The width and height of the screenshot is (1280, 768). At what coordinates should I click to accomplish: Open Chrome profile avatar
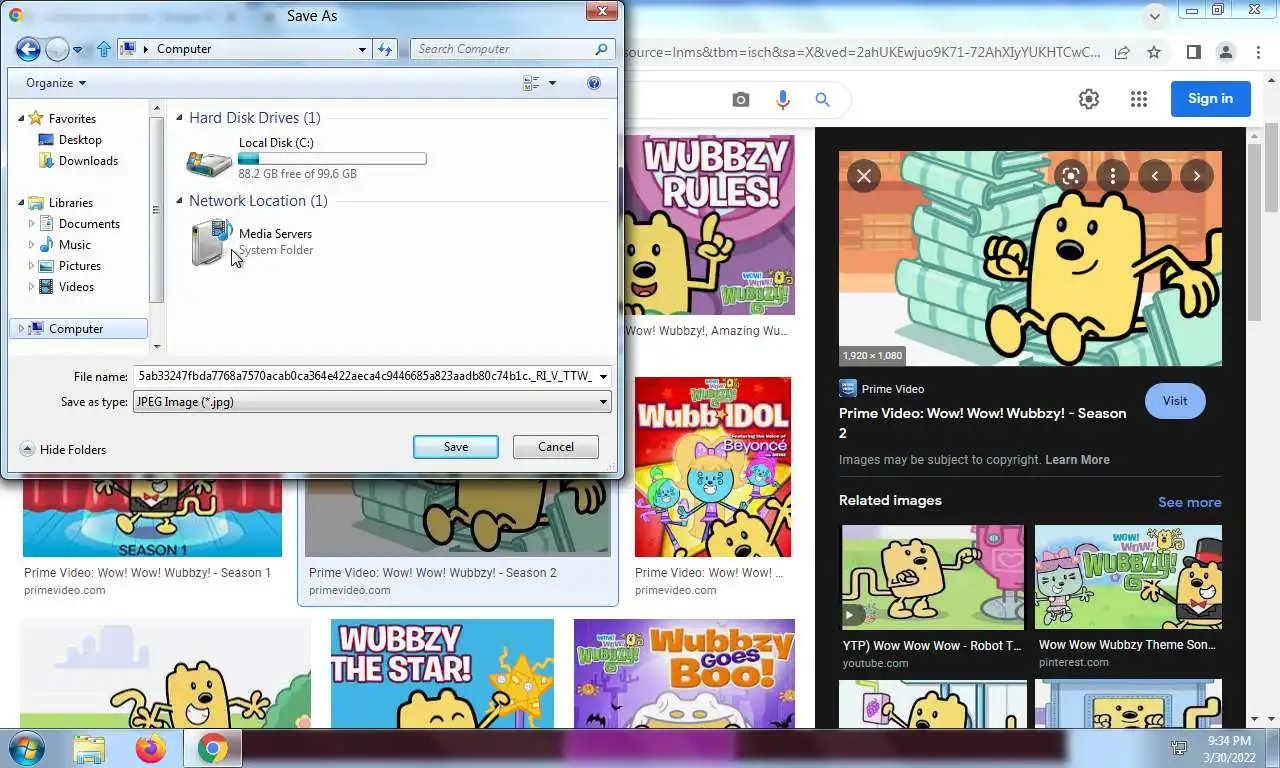1225,52
